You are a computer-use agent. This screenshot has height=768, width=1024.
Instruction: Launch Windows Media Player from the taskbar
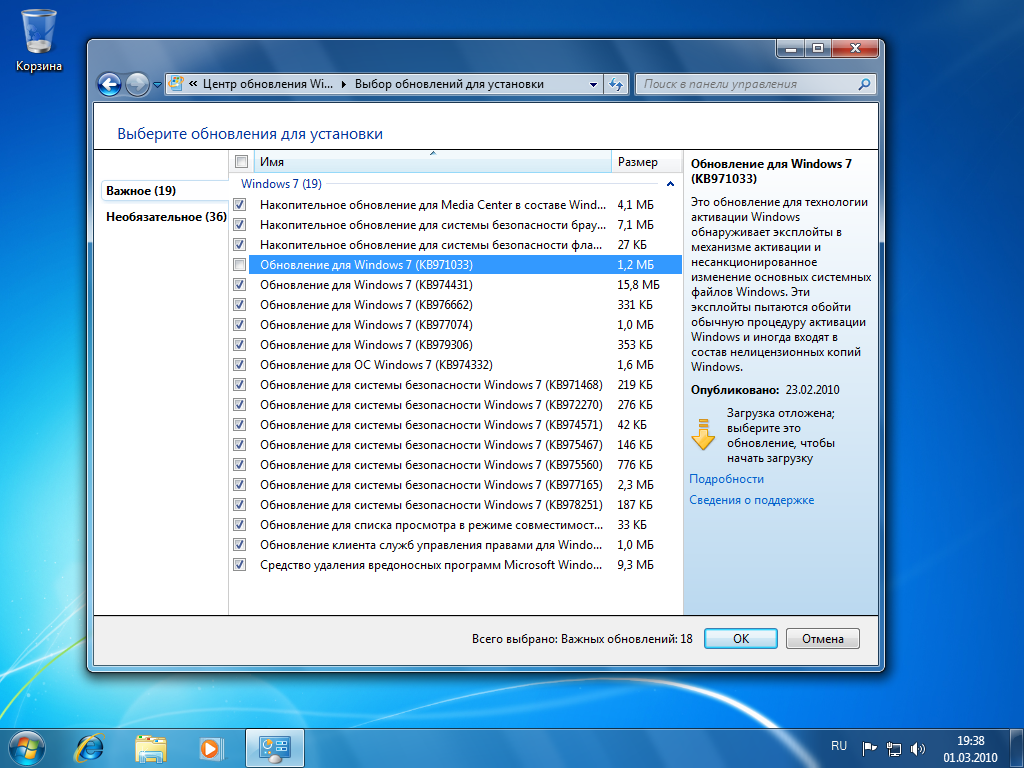coord(212,748)
